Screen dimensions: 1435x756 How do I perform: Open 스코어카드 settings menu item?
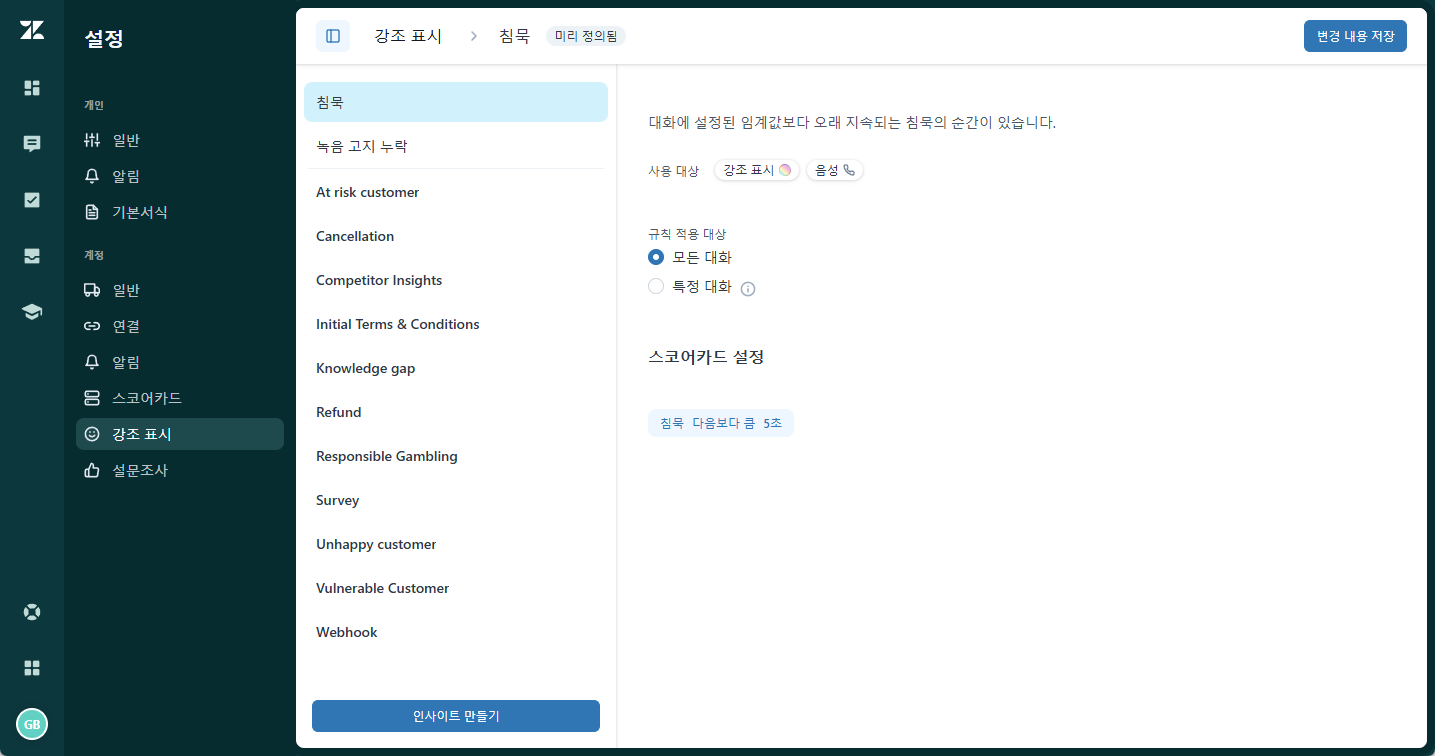pyautogui.click(x=180, y=398)
